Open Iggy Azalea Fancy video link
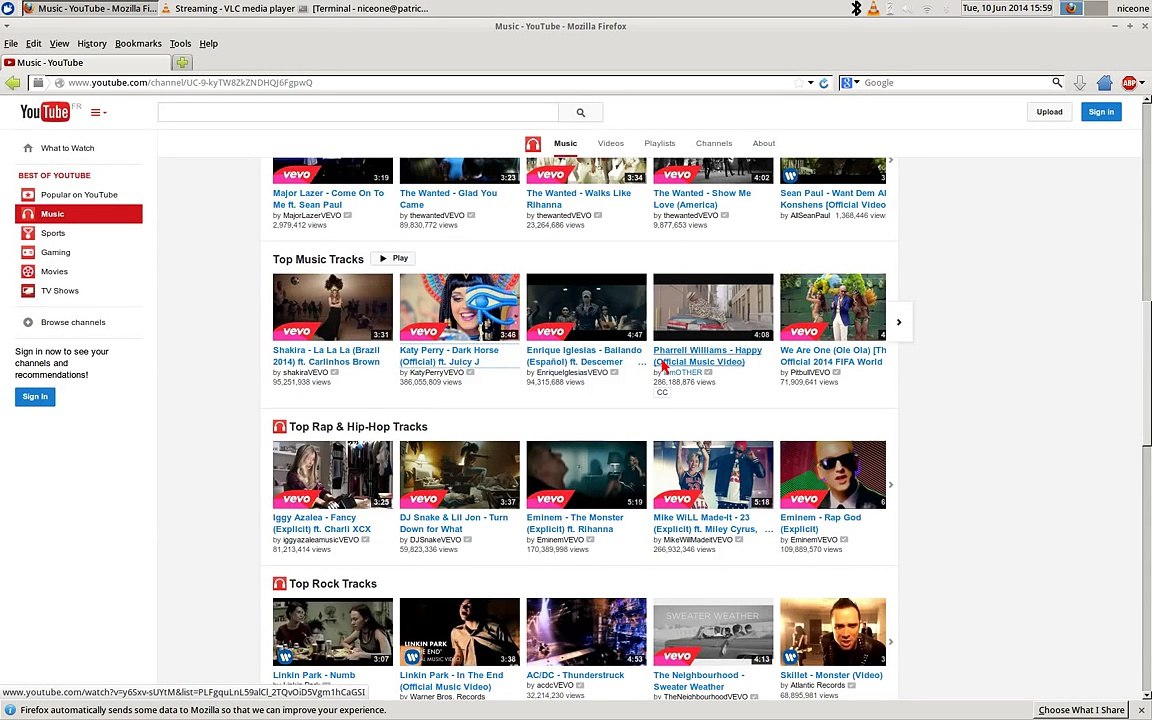This screenshot has height=720, width=1152. [322, 523]
